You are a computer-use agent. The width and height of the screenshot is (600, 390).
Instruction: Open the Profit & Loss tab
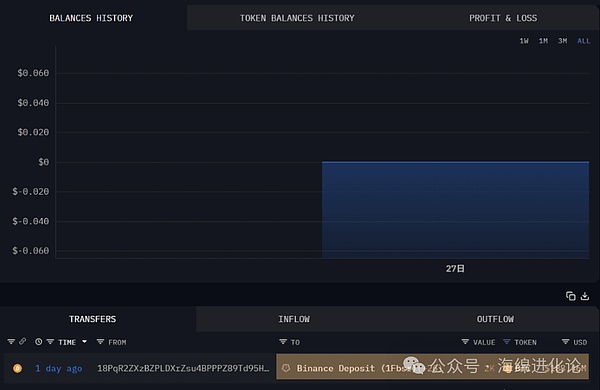point(503,18)
